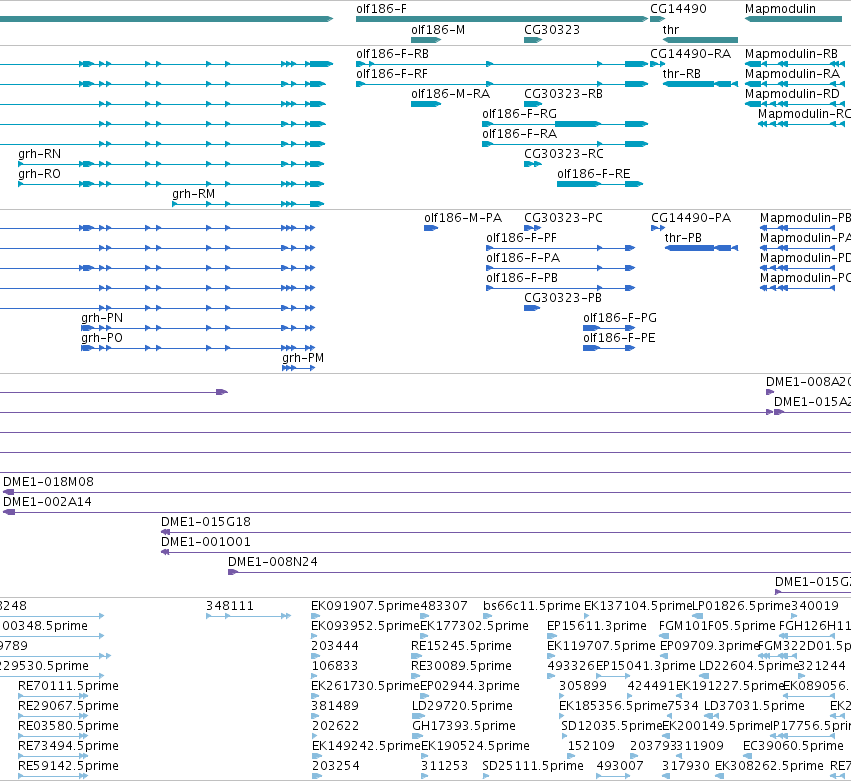Click the olf186-F gene label
This screenshot has width=851, height=781.
click(381, 9)
